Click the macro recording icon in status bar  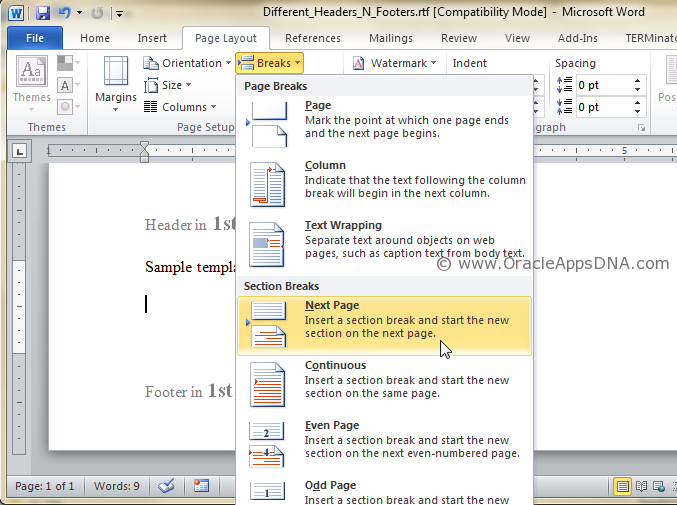[201, 486]
